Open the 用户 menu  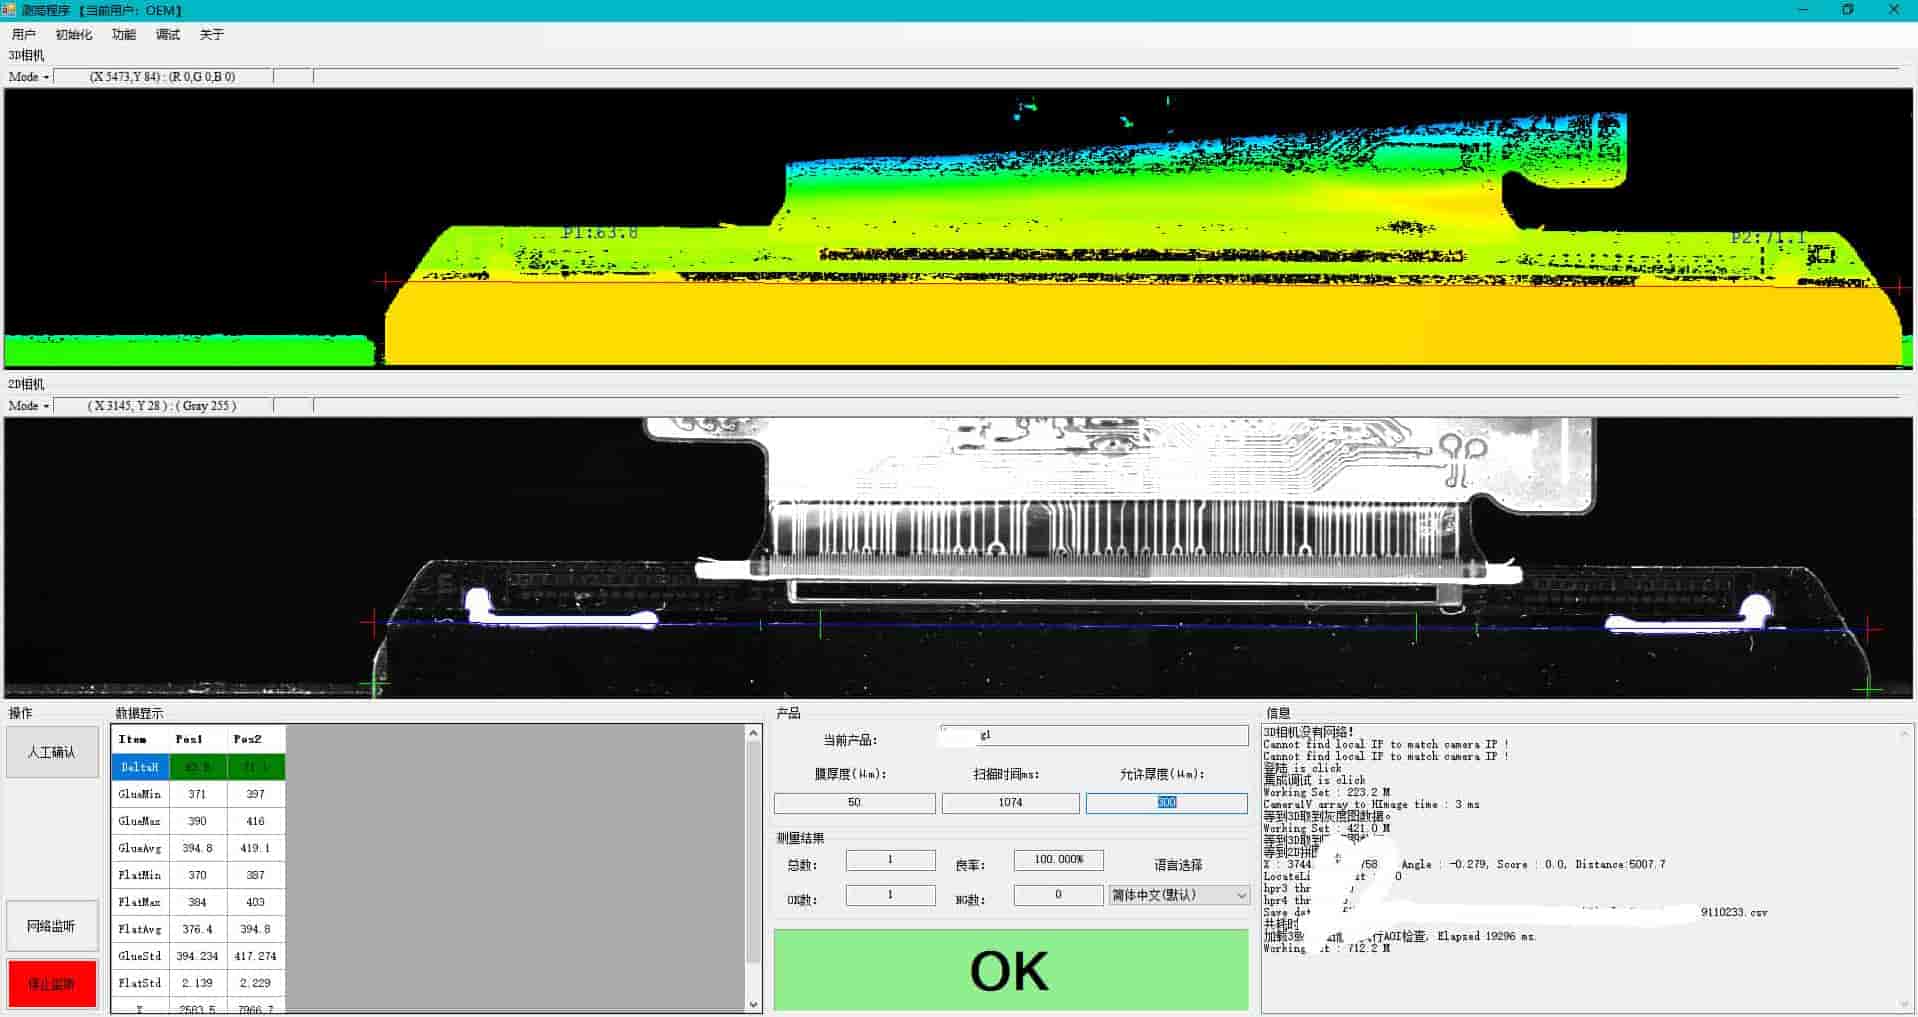click(x=23, y=35)
